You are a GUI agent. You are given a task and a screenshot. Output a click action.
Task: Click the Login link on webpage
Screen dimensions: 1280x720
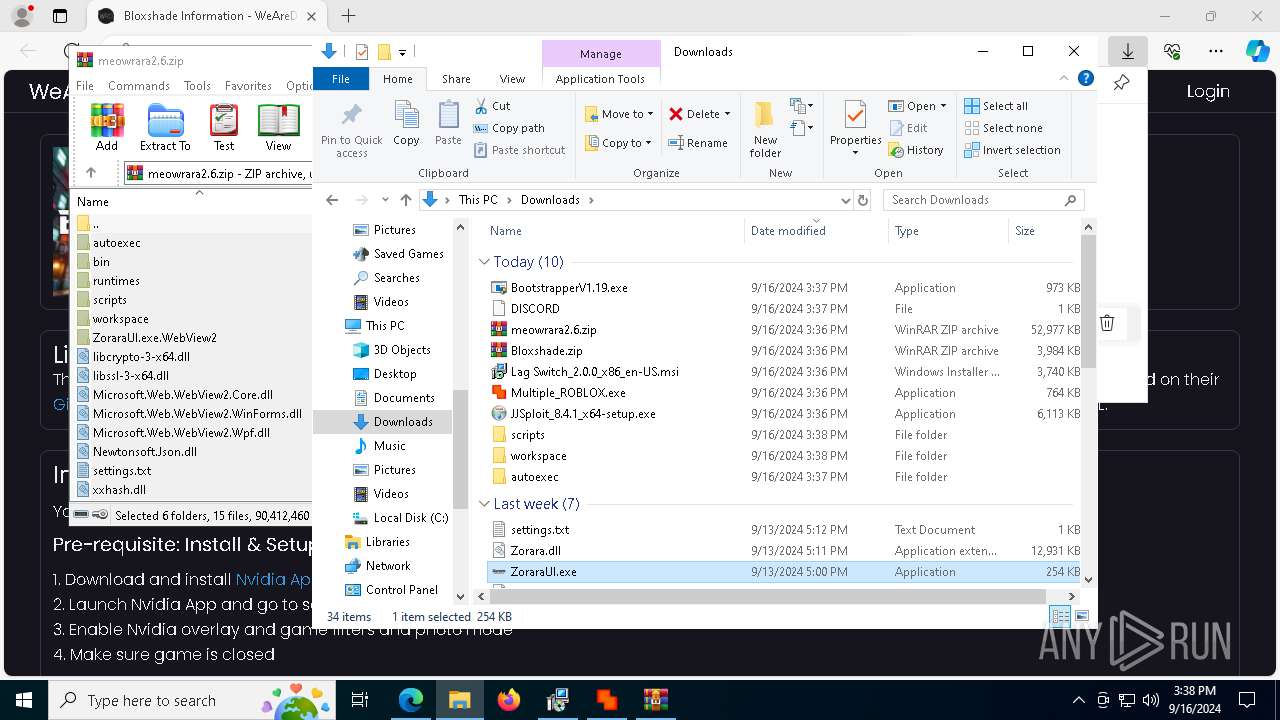pos(1208,92)
